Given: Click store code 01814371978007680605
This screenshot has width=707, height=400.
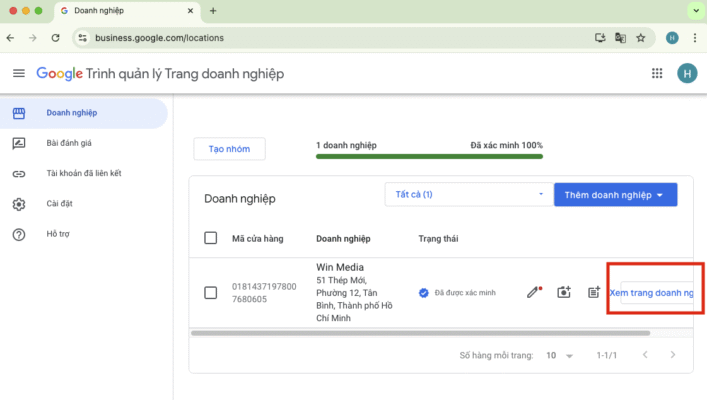Looking at the screenshot, I should pyautogui.click(x=264, y=293).
